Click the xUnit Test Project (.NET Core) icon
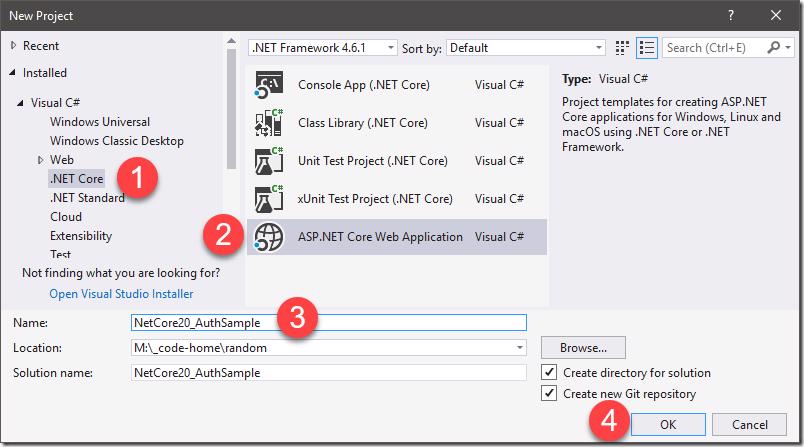This screenshot has height=447, width=804. click(269, 199)
